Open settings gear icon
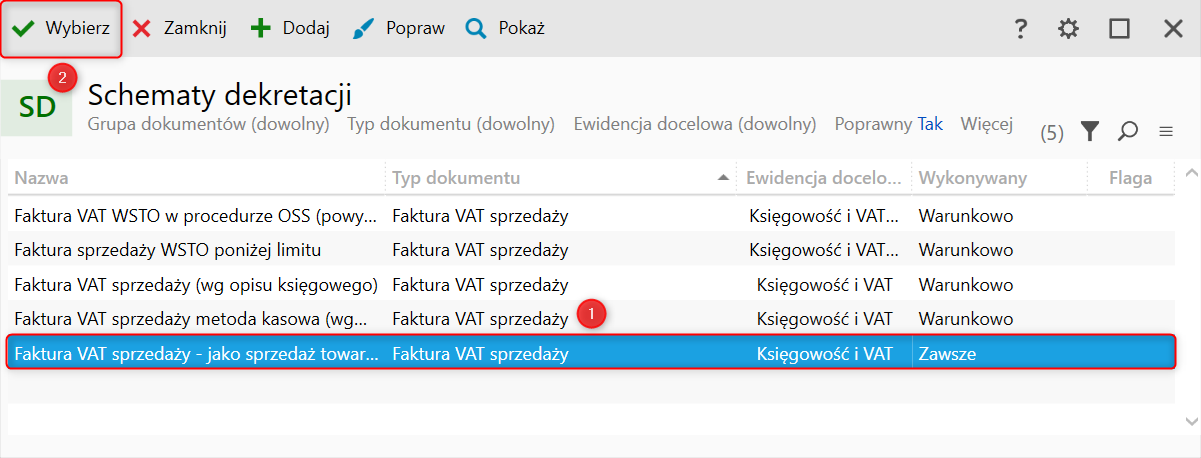Screen dimensions: 1201x458 point(1069,29)
